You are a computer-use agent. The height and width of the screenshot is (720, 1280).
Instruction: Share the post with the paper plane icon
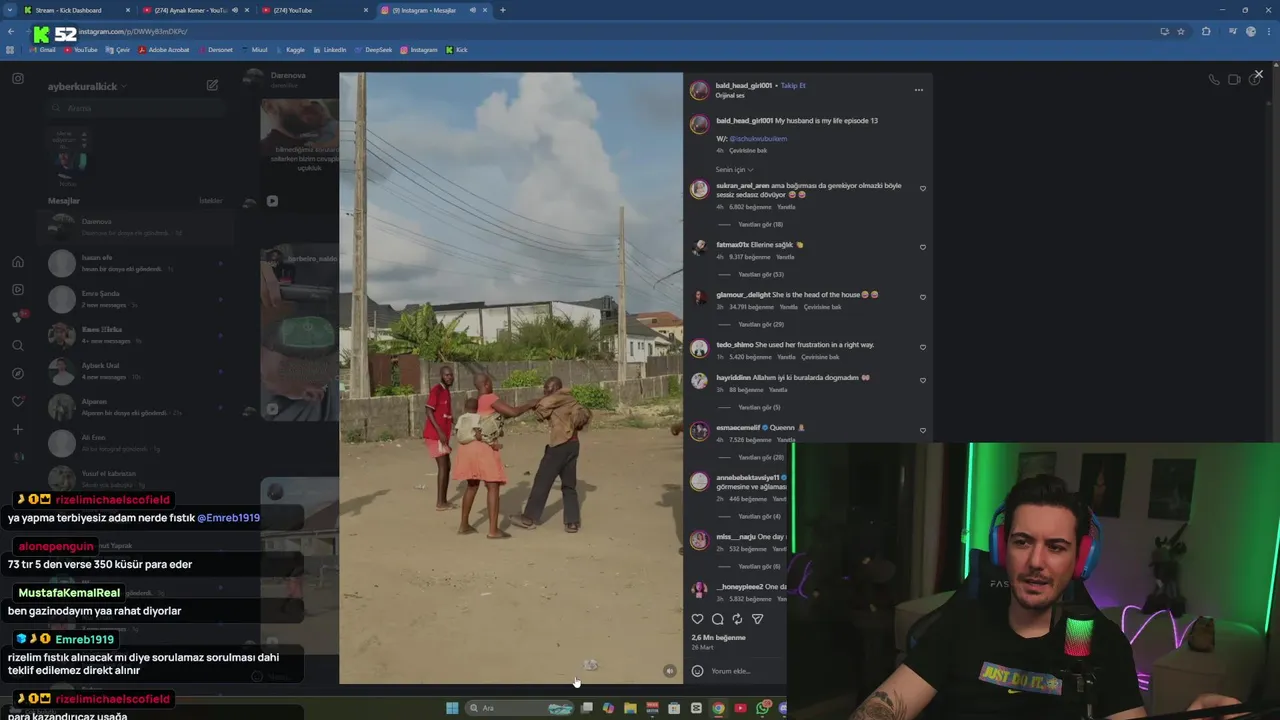pos(757,619)
